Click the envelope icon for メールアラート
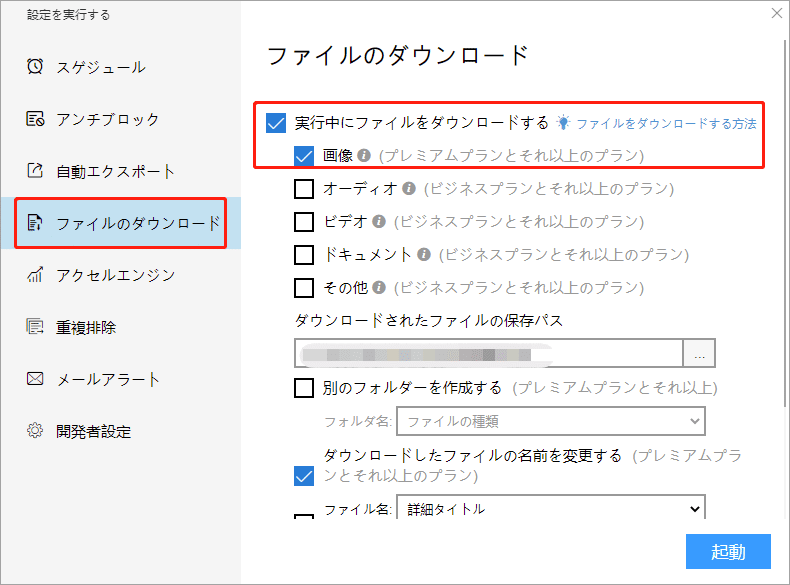The height and width of the screenshot is (585, 790). click(35, 379)
